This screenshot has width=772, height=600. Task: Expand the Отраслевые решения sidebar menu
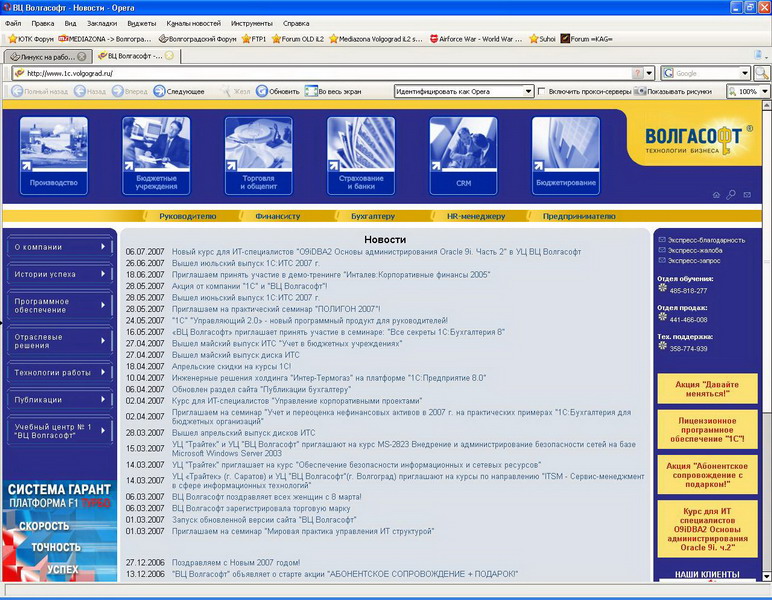click(60, 341)
